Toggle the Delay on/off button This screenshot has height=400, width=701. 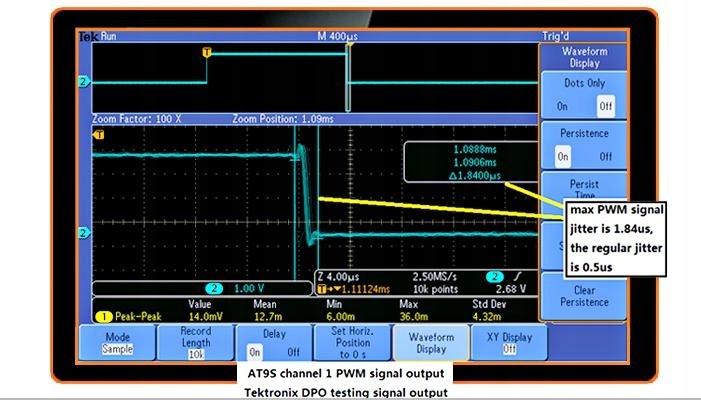[273, 343]
